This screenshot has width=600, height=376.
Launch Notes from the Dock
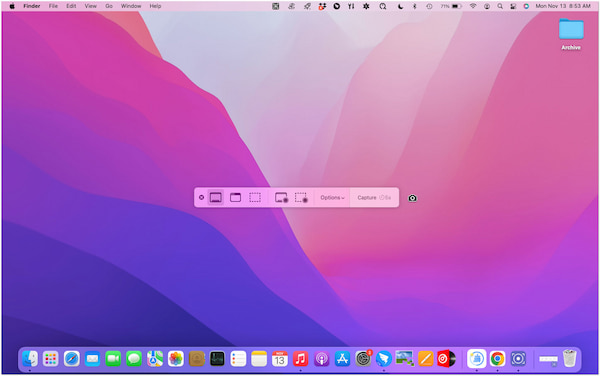click(259, 359)
